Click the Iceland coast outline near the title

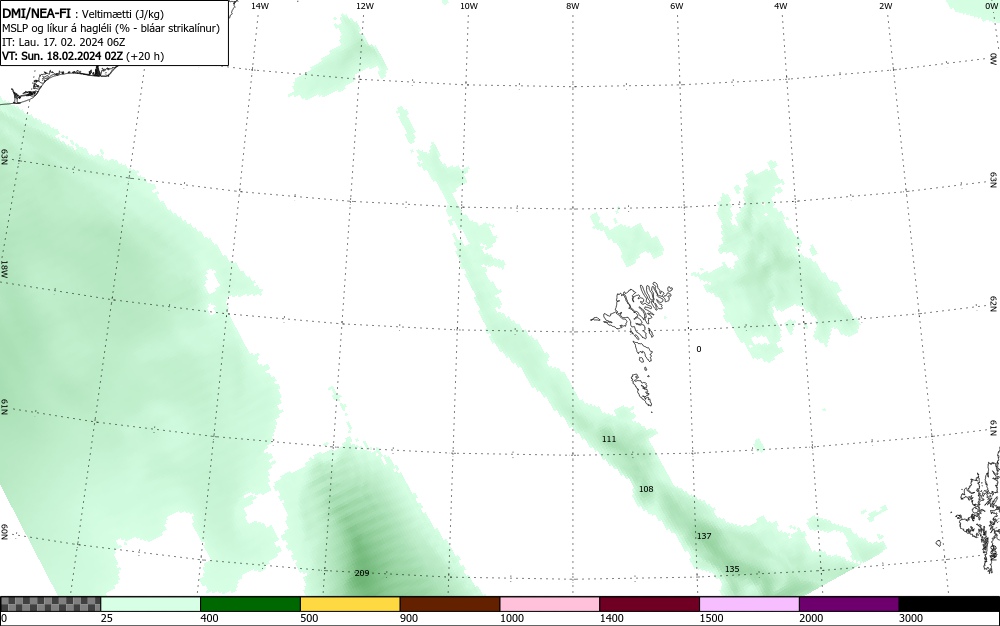point(61,84)
